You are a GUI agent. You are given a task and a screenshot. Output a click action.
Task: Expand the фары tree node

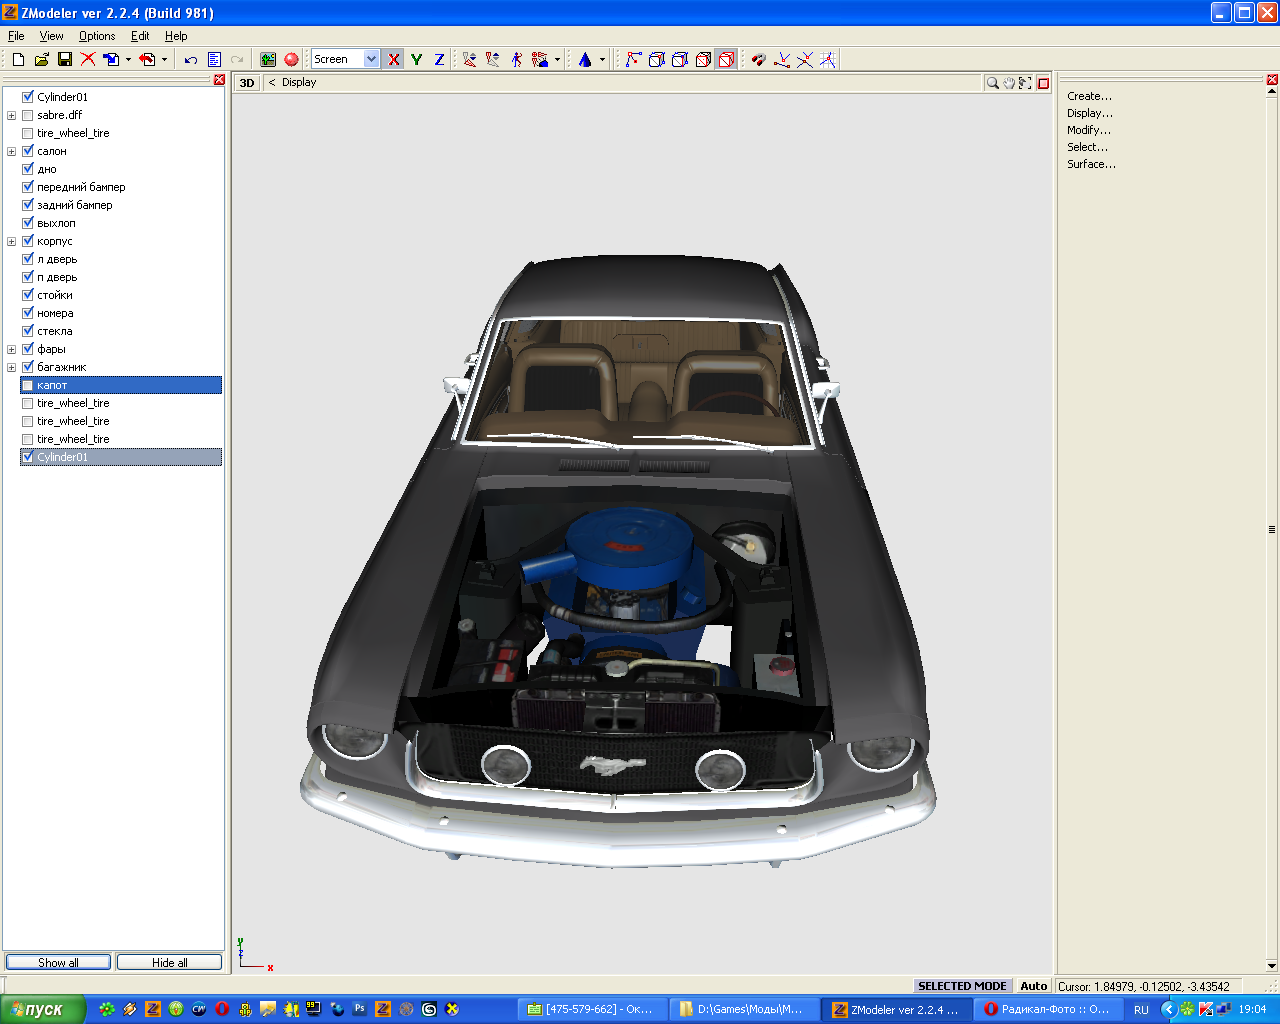pos(12,349)
